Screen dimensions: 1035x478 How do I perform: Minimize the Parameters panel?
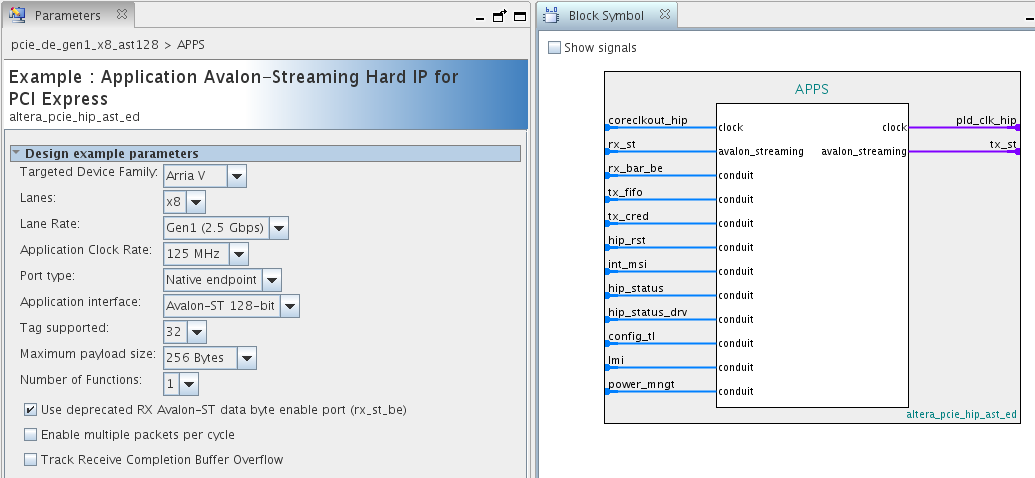[x=480, y=18]
